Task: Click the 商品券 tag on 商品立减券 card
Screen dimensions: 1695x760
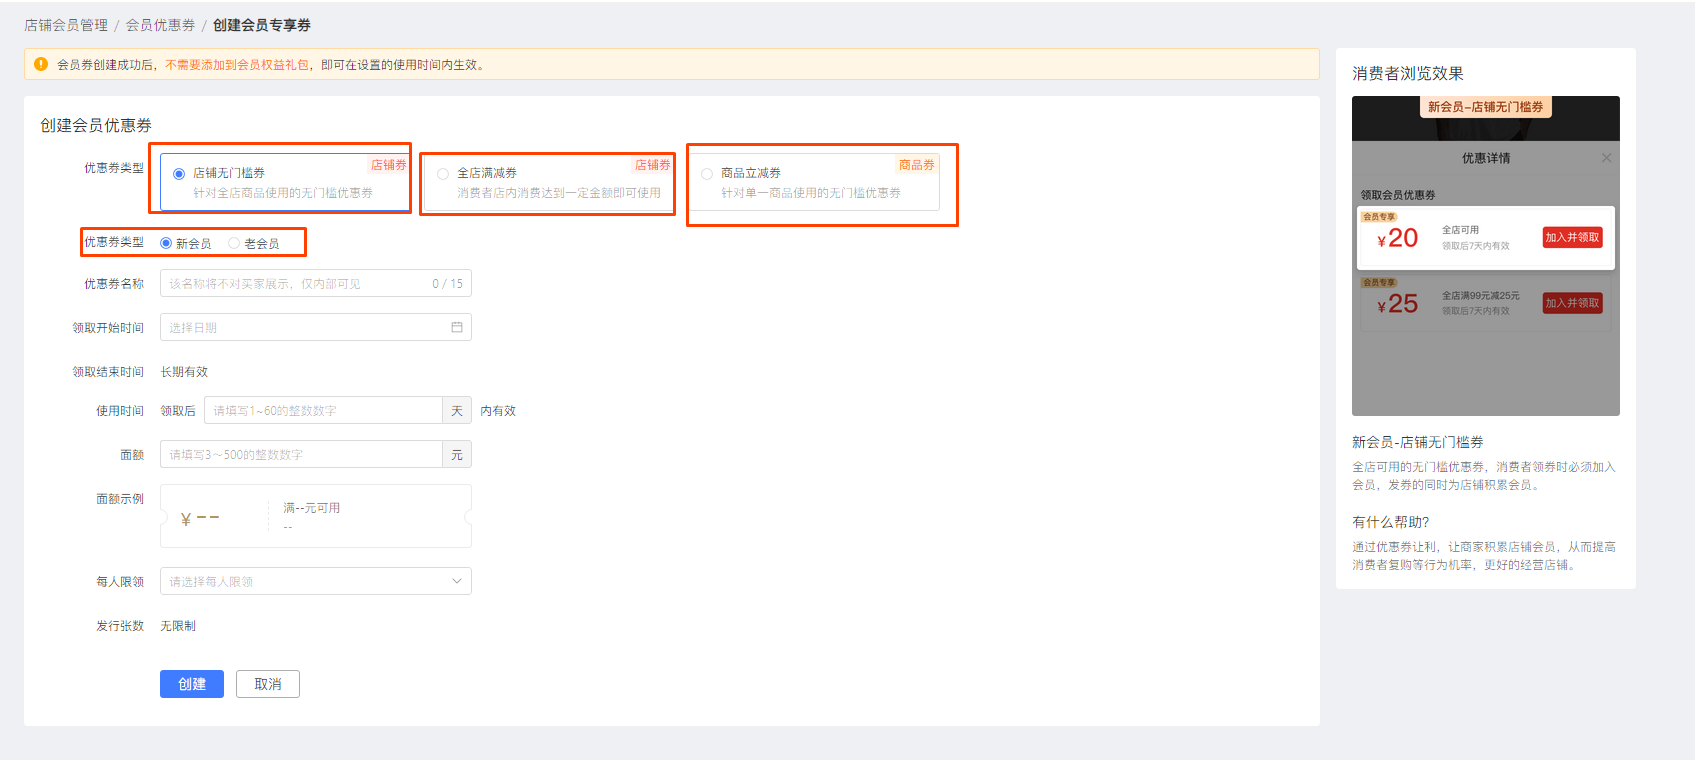Action: click(916, 165)
